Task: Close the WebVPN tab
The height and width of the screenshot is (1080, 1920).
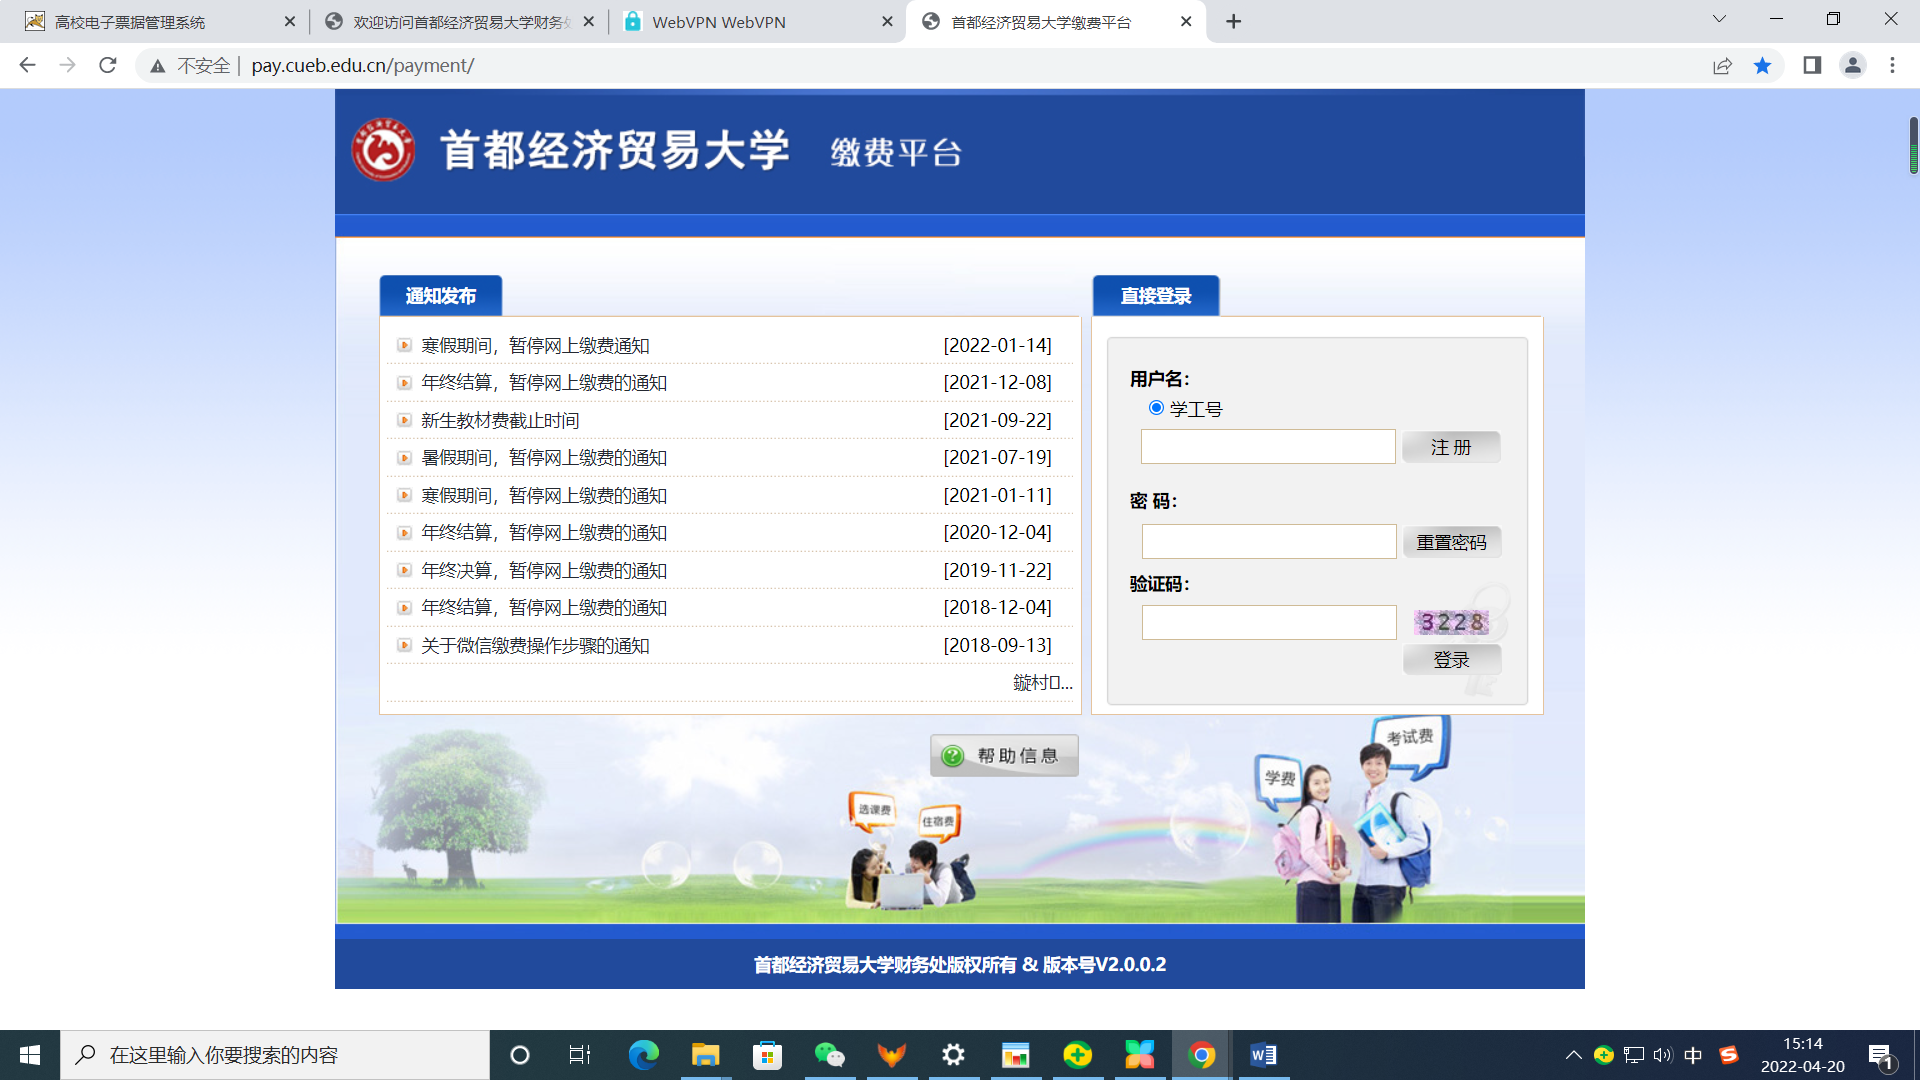Action: pos(887,22)
